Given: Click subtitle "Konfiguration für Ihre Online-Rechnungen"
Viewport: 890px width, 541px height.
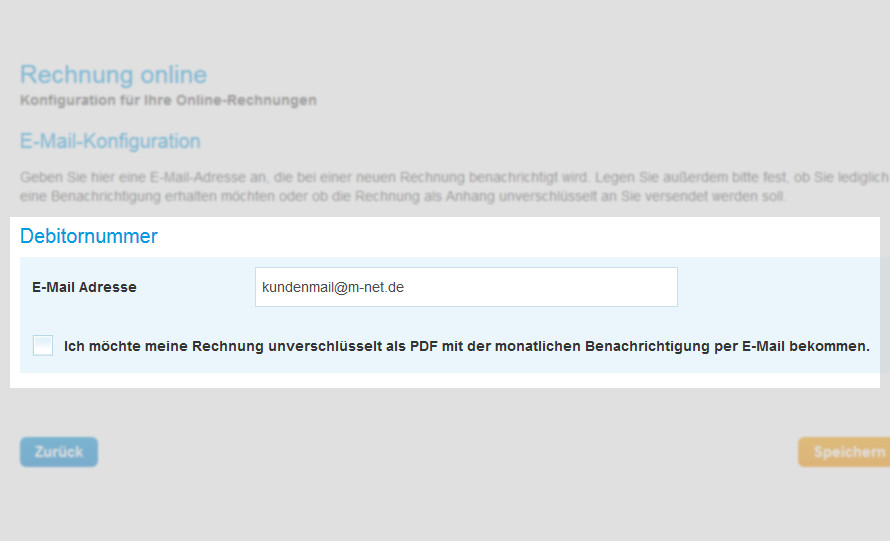Looking at the screenshot, I should pyautogui.click(x=168, y=101).
